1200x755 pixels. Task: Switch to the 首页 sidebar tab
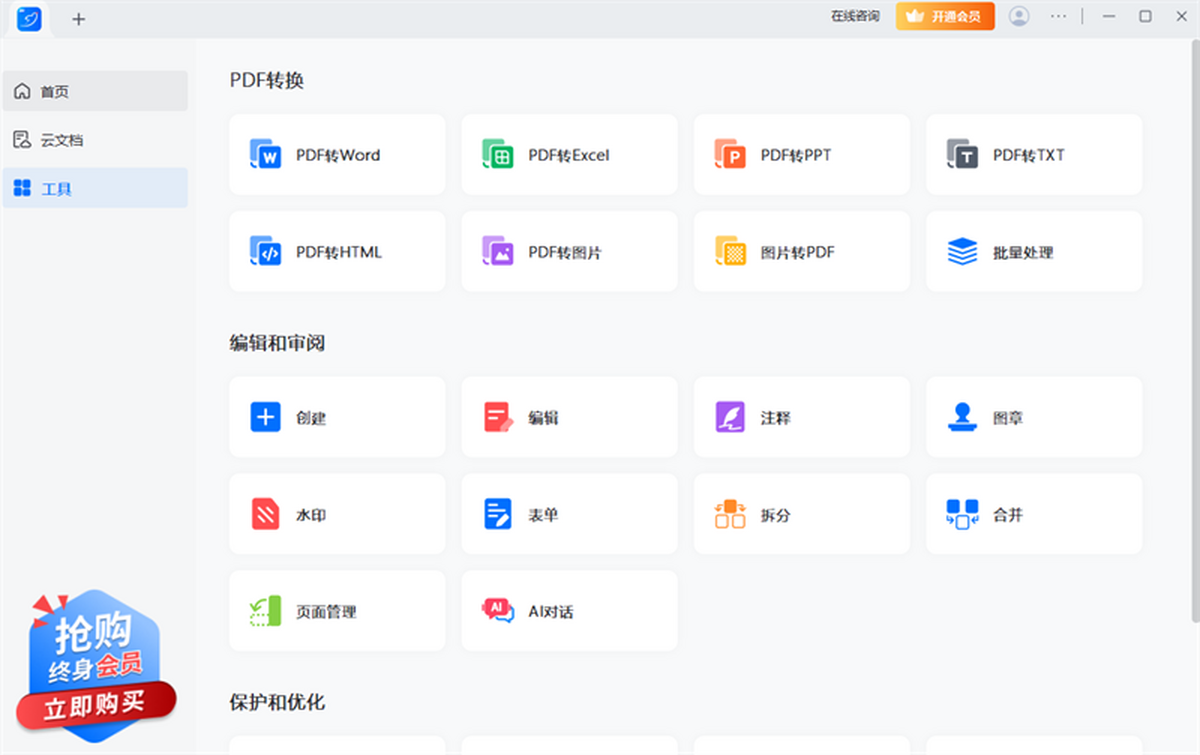(x=95, y=91)
